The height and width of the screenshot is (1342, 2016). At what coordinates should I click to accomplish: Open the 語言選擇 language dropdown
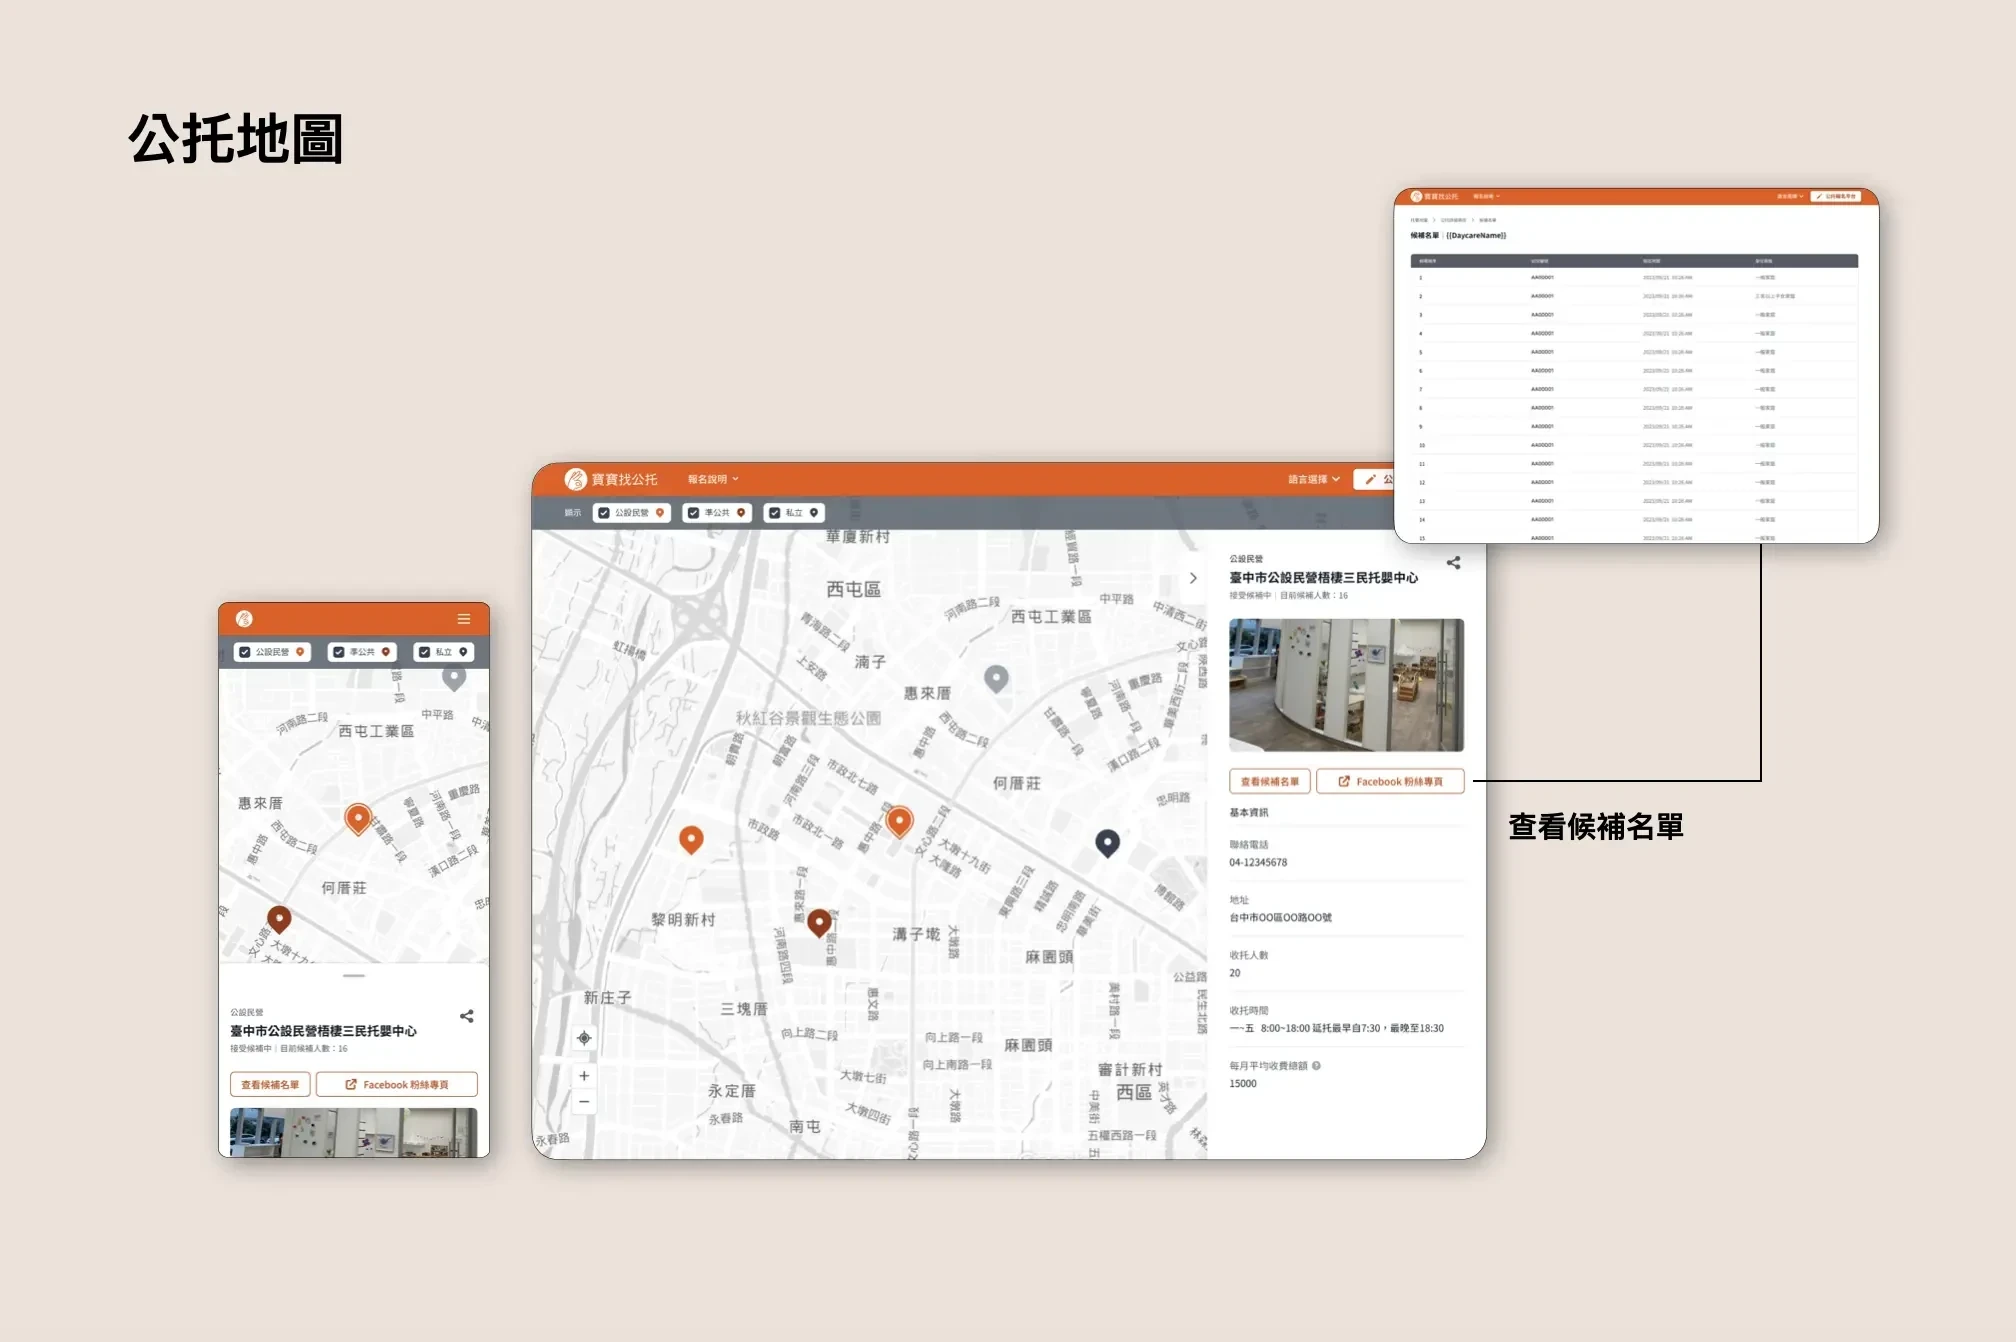click(1313, 479)
